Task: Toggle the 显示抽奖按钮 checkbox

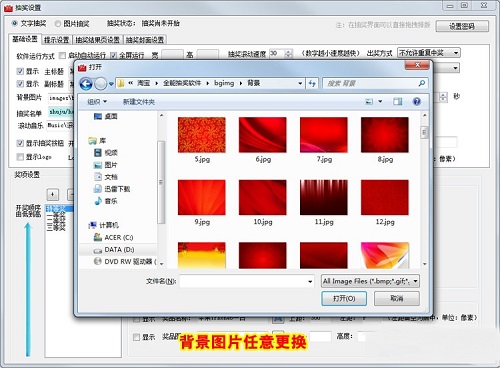Action: pyautogui.click(x=20, y=143)
